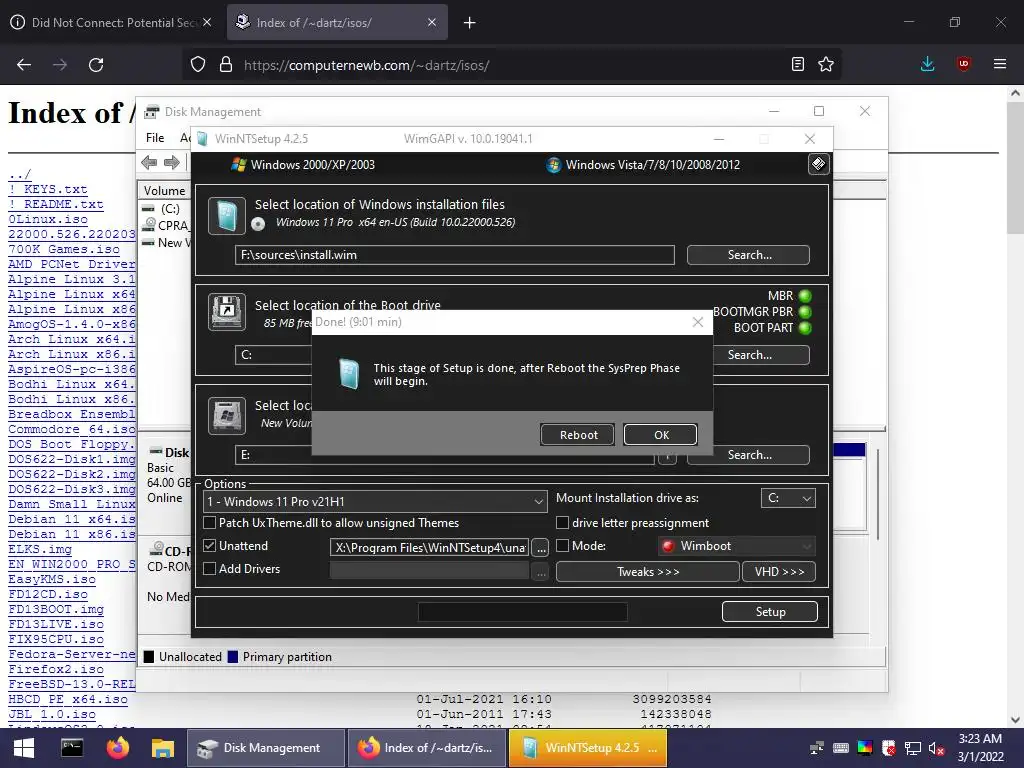Click the installation drive icon
This screenshot has width=1024, height=768.
click(227, 415)
